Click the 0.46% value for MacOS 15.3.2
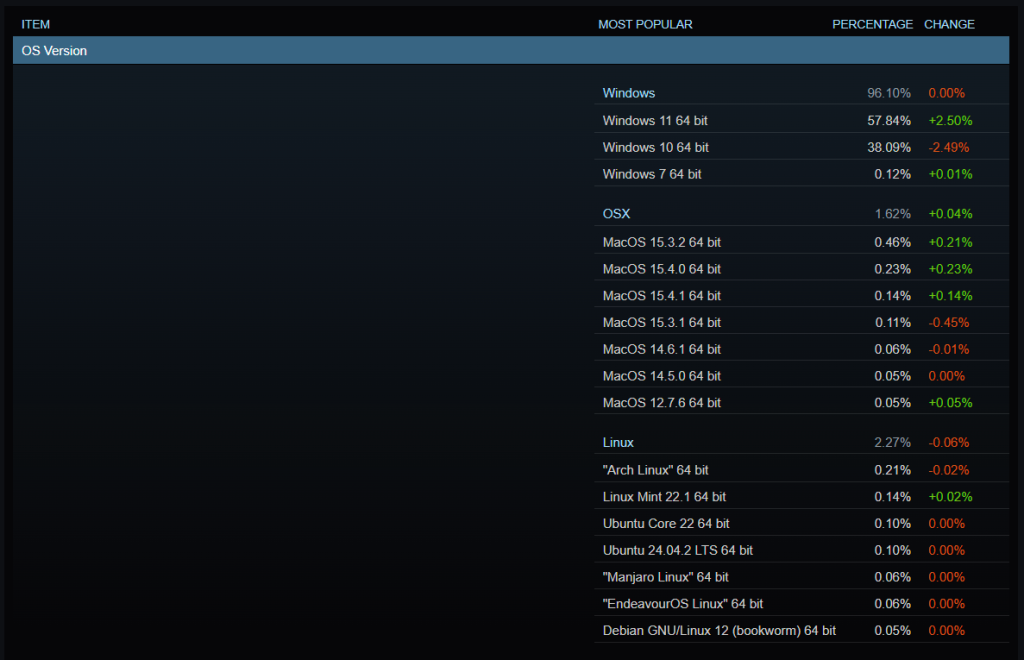This screenshot has height=660, width=1024. coord(892,242)
